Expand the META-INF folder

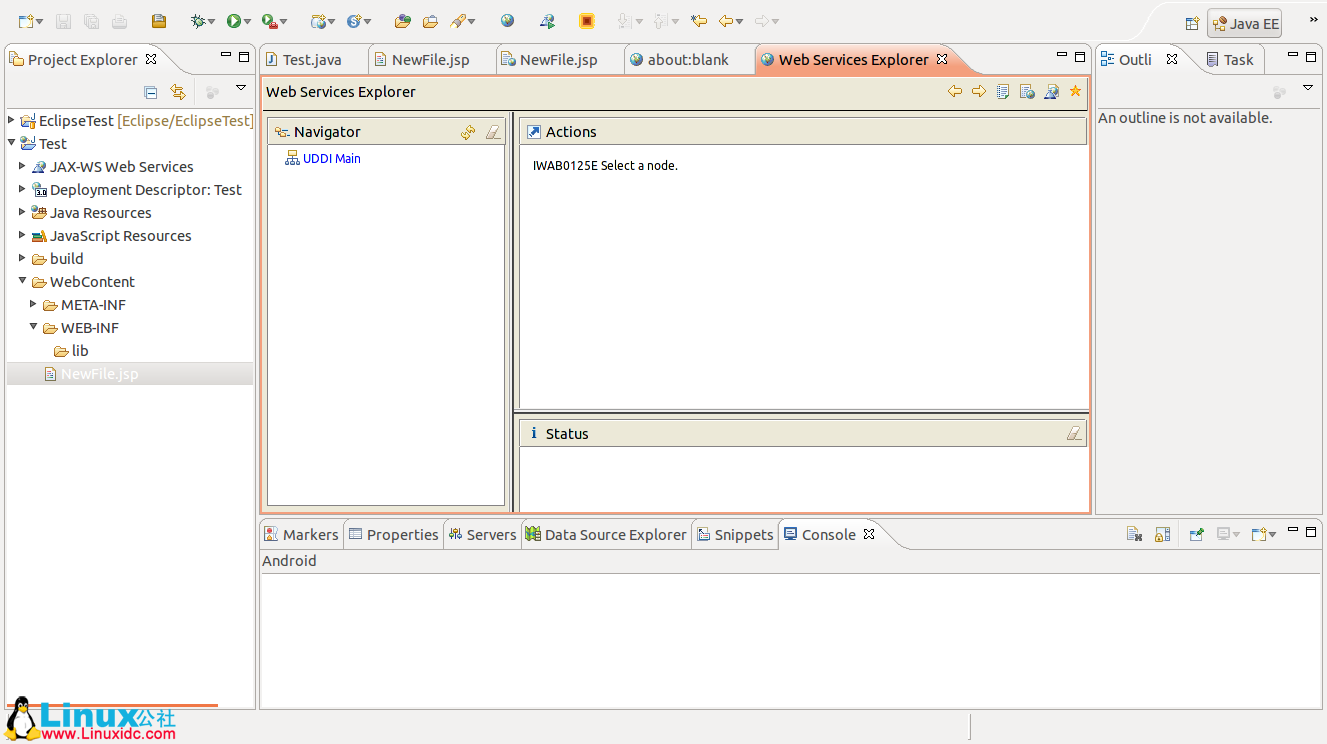click(x=33, y=304)
